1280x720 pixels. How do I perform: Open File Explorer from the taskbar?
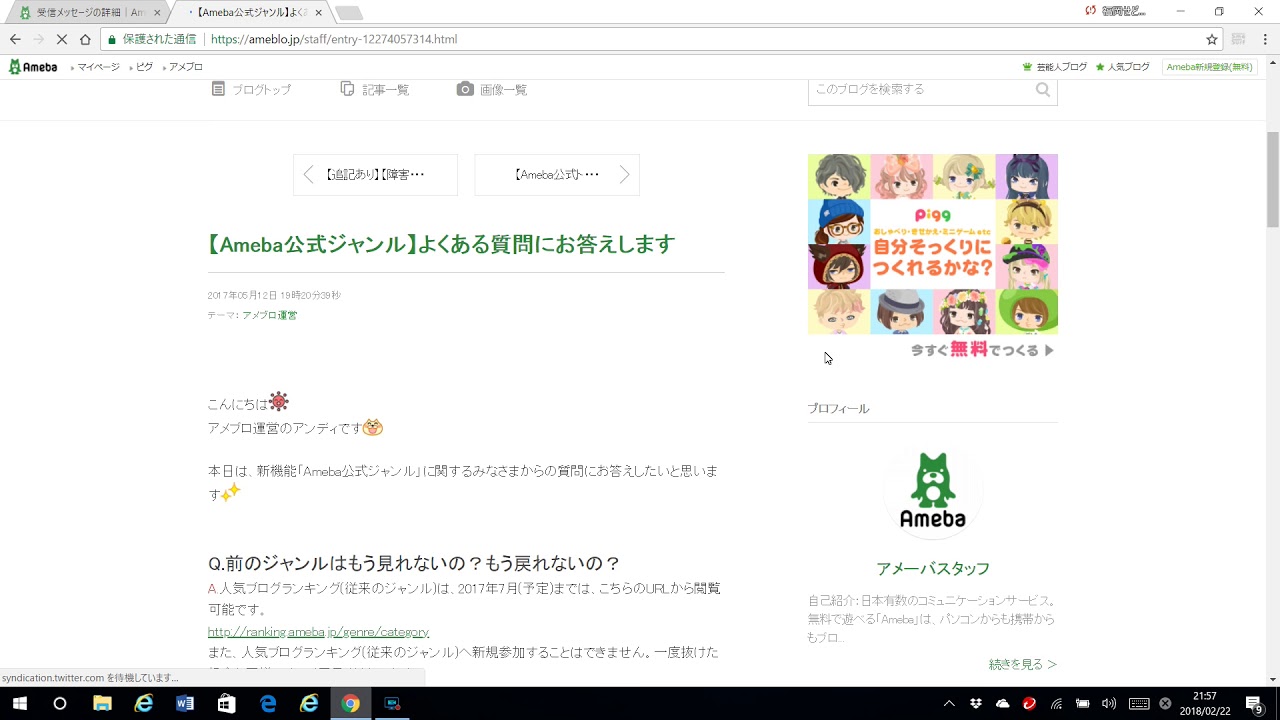pos(102,703)
